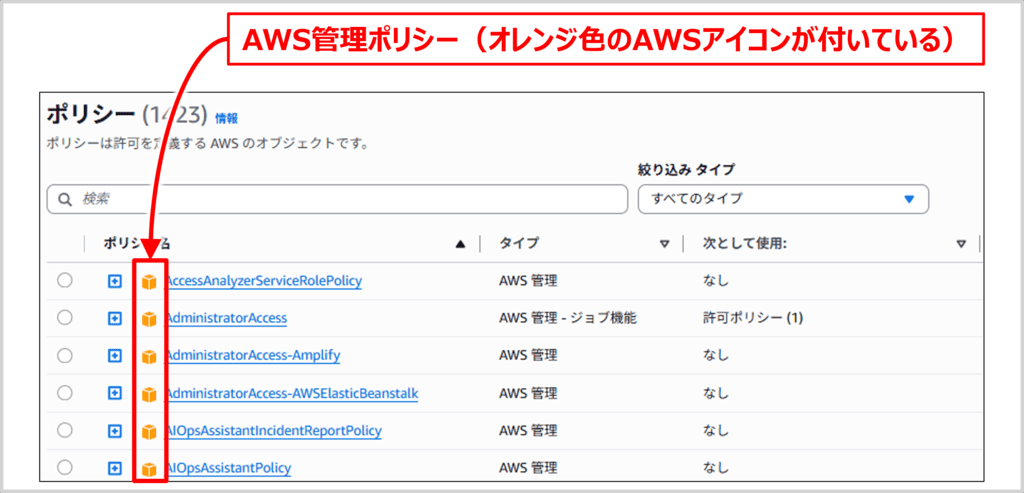Click the タイプ column header
The width and height of the screenshot is (1024, 493).
519,244
